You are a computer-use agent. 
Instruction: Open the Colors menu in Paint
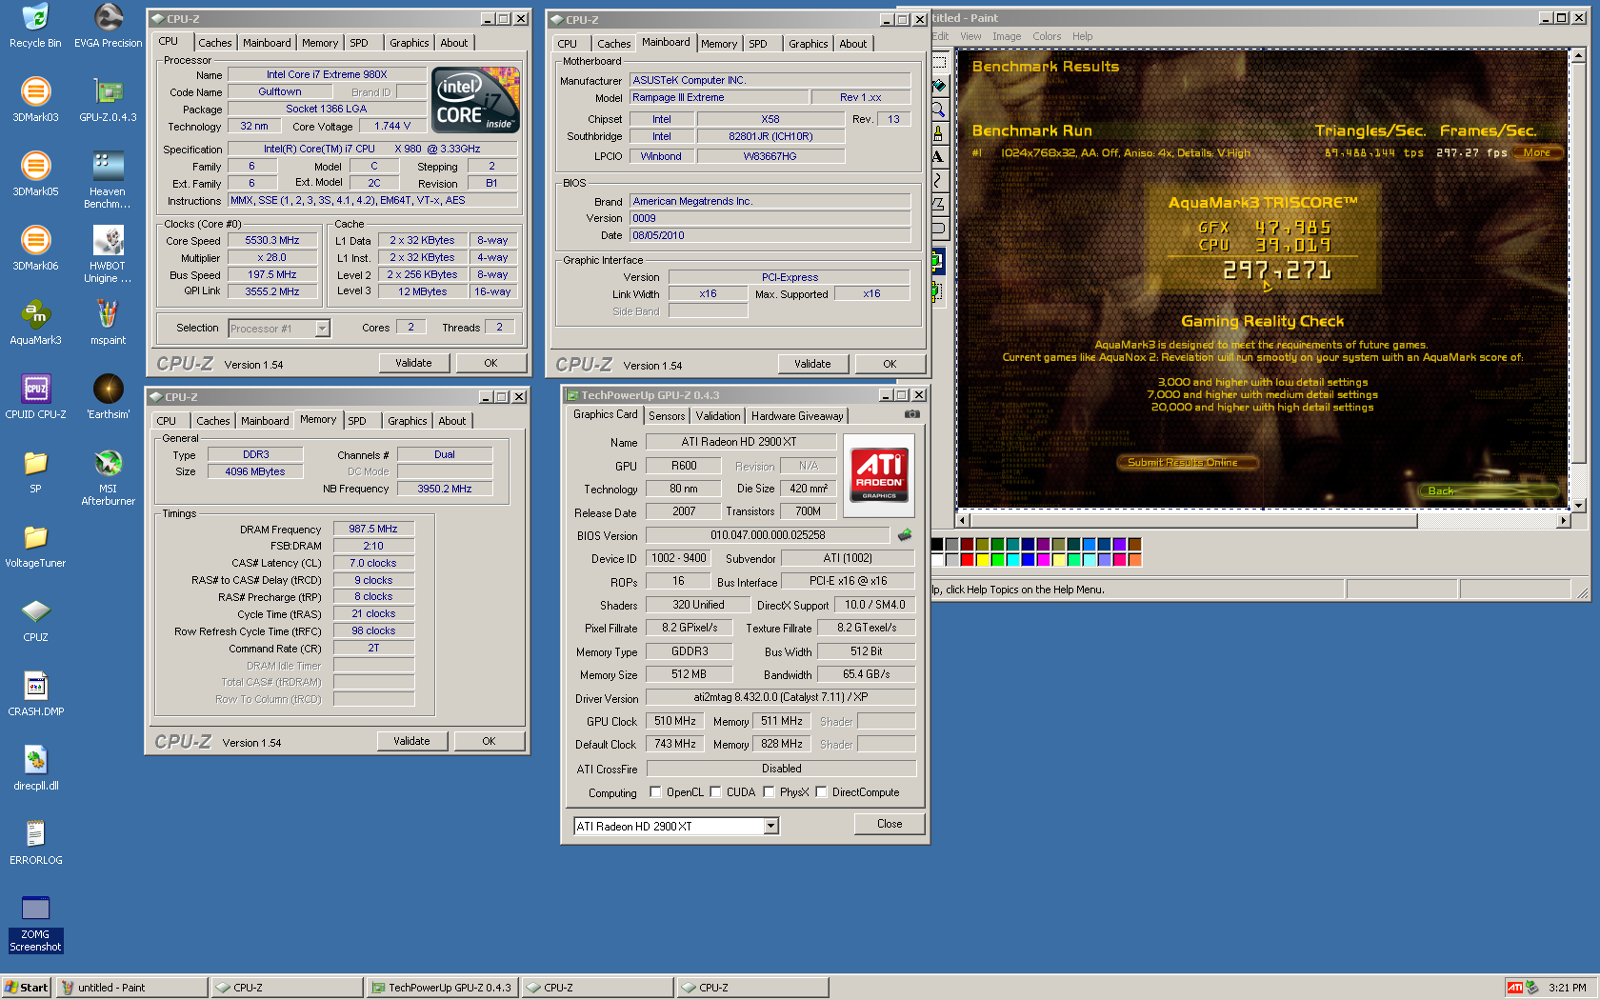pos(1047,36)
